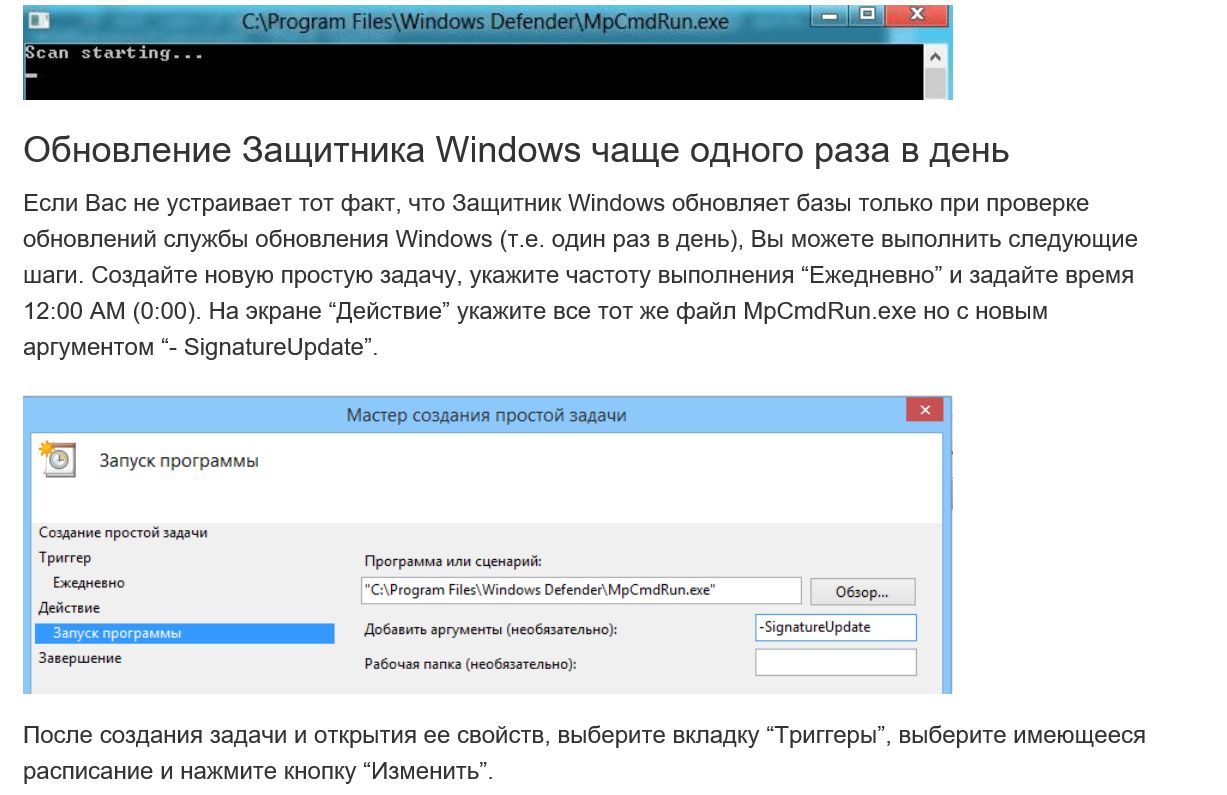Click the paragraph starting 'После создания задачи'
Screen dimensions: 1227x795
584,754
